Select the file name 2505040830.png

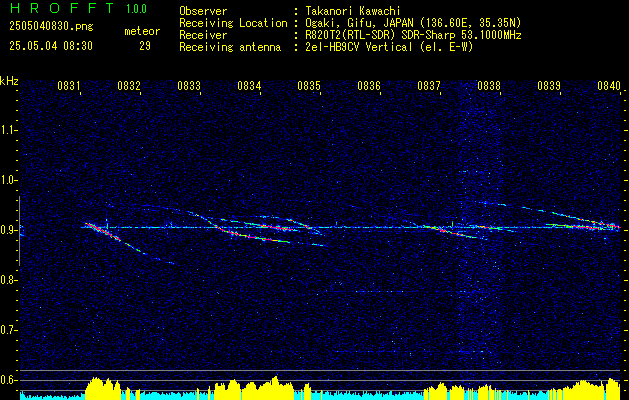click(51, 27)
